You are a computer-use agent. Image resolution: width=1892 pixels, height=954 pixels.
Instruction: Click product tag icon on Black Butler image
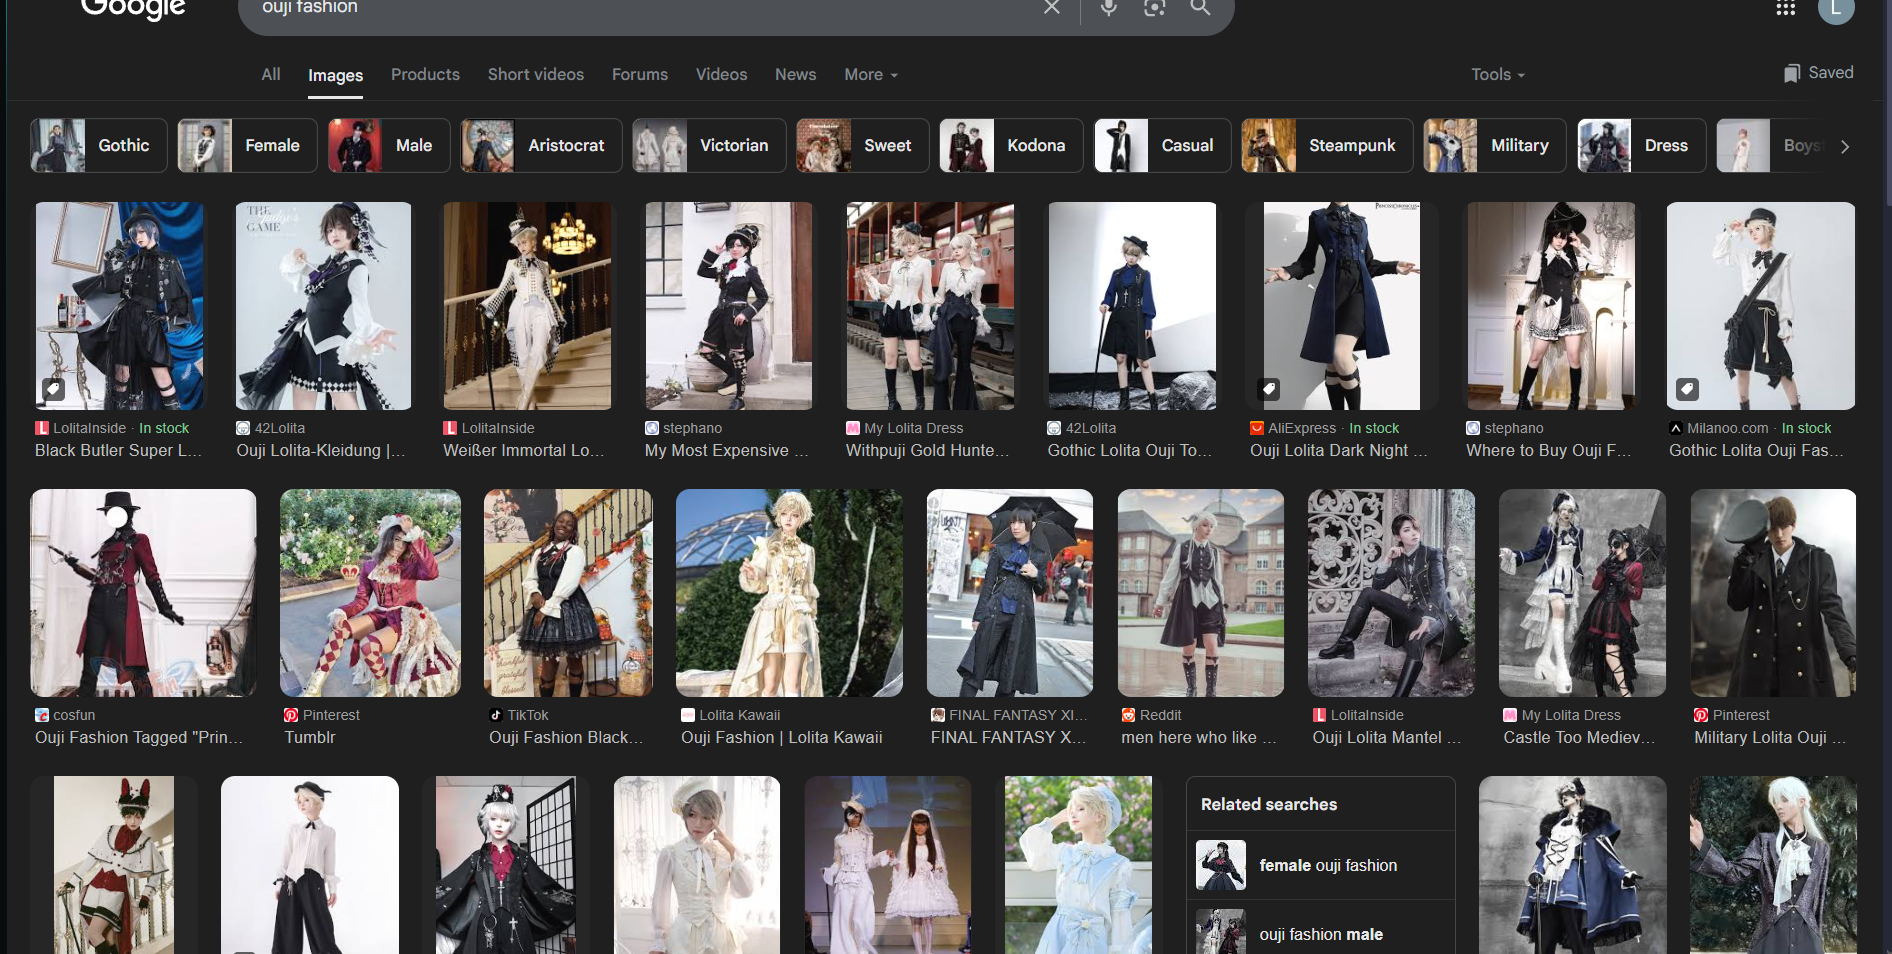(x=54, y=389)
